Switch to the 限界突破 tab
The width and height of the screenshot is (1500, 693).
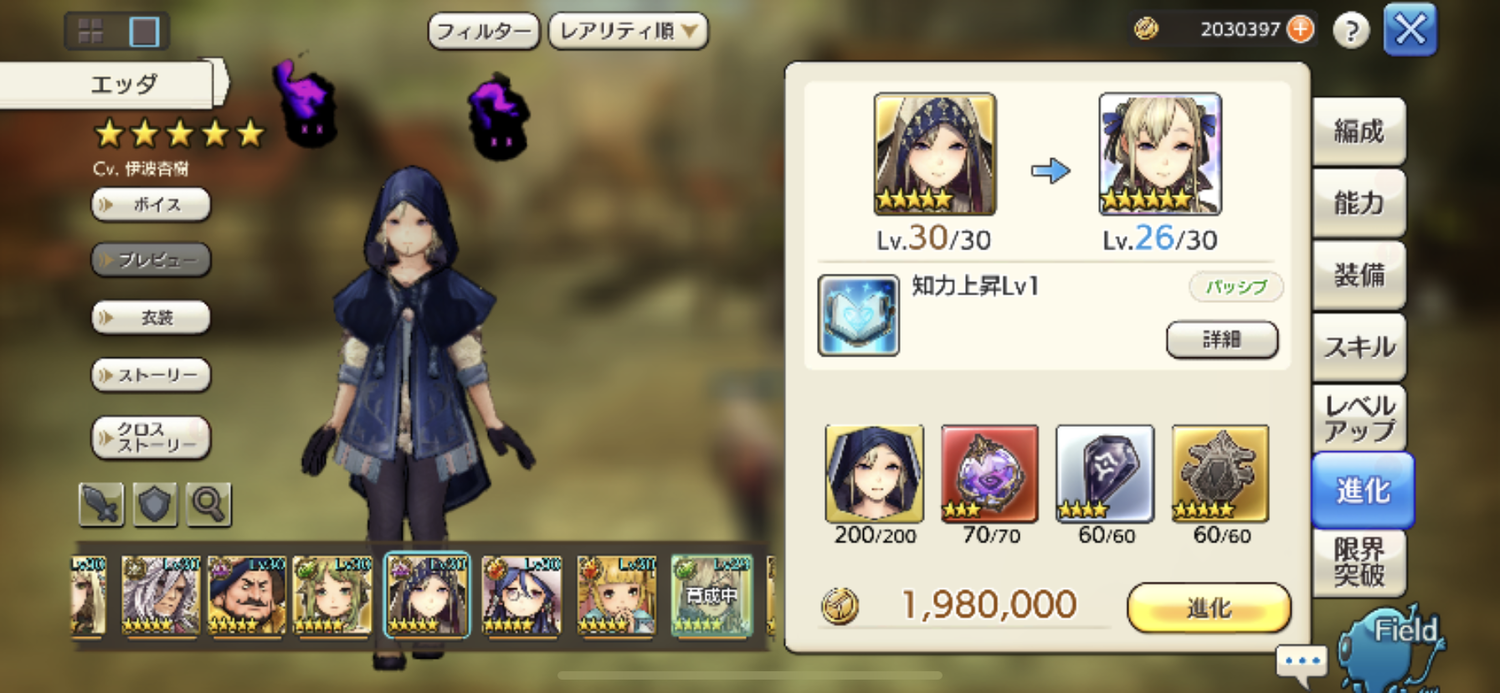[x=1359, y=562]
